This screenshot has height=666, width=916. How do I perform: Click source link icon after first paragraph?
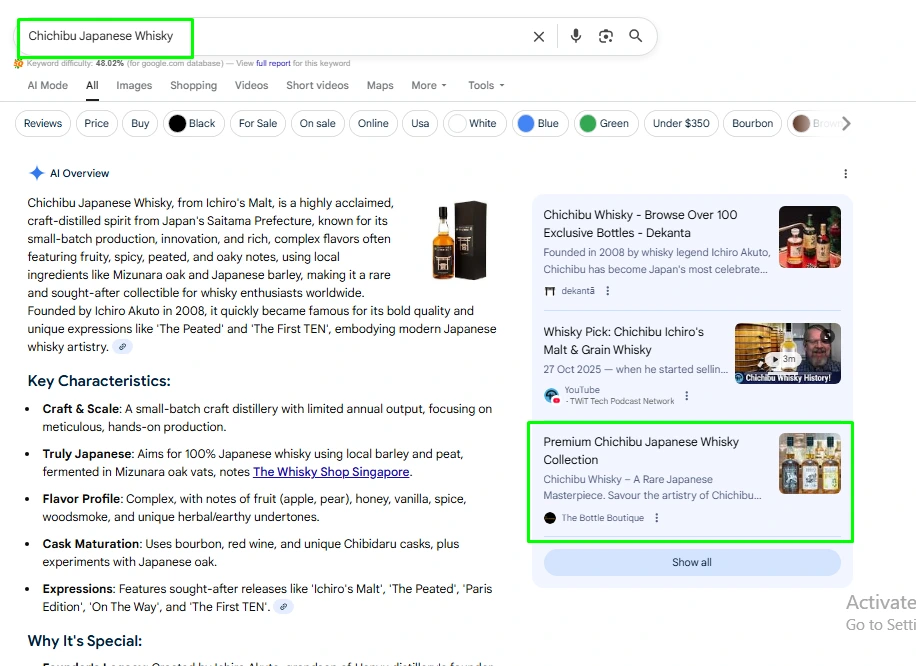point(122,347)
